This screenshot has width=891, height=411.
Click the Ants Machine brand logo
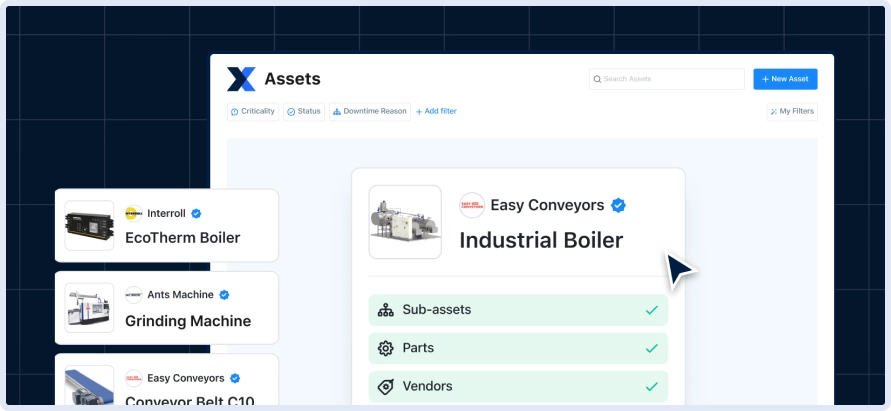[x=134, y=295]
